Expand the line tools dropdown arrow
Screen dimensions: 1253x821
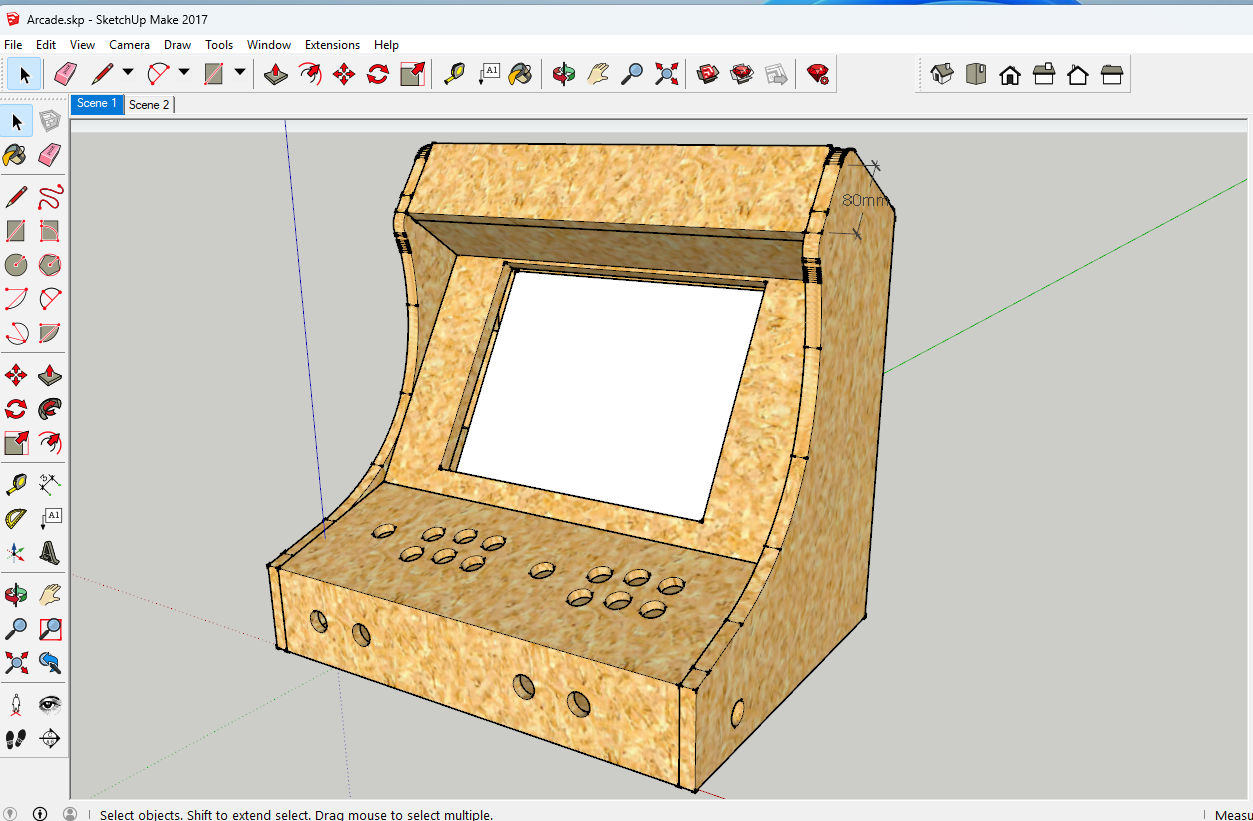click(128, 73)
